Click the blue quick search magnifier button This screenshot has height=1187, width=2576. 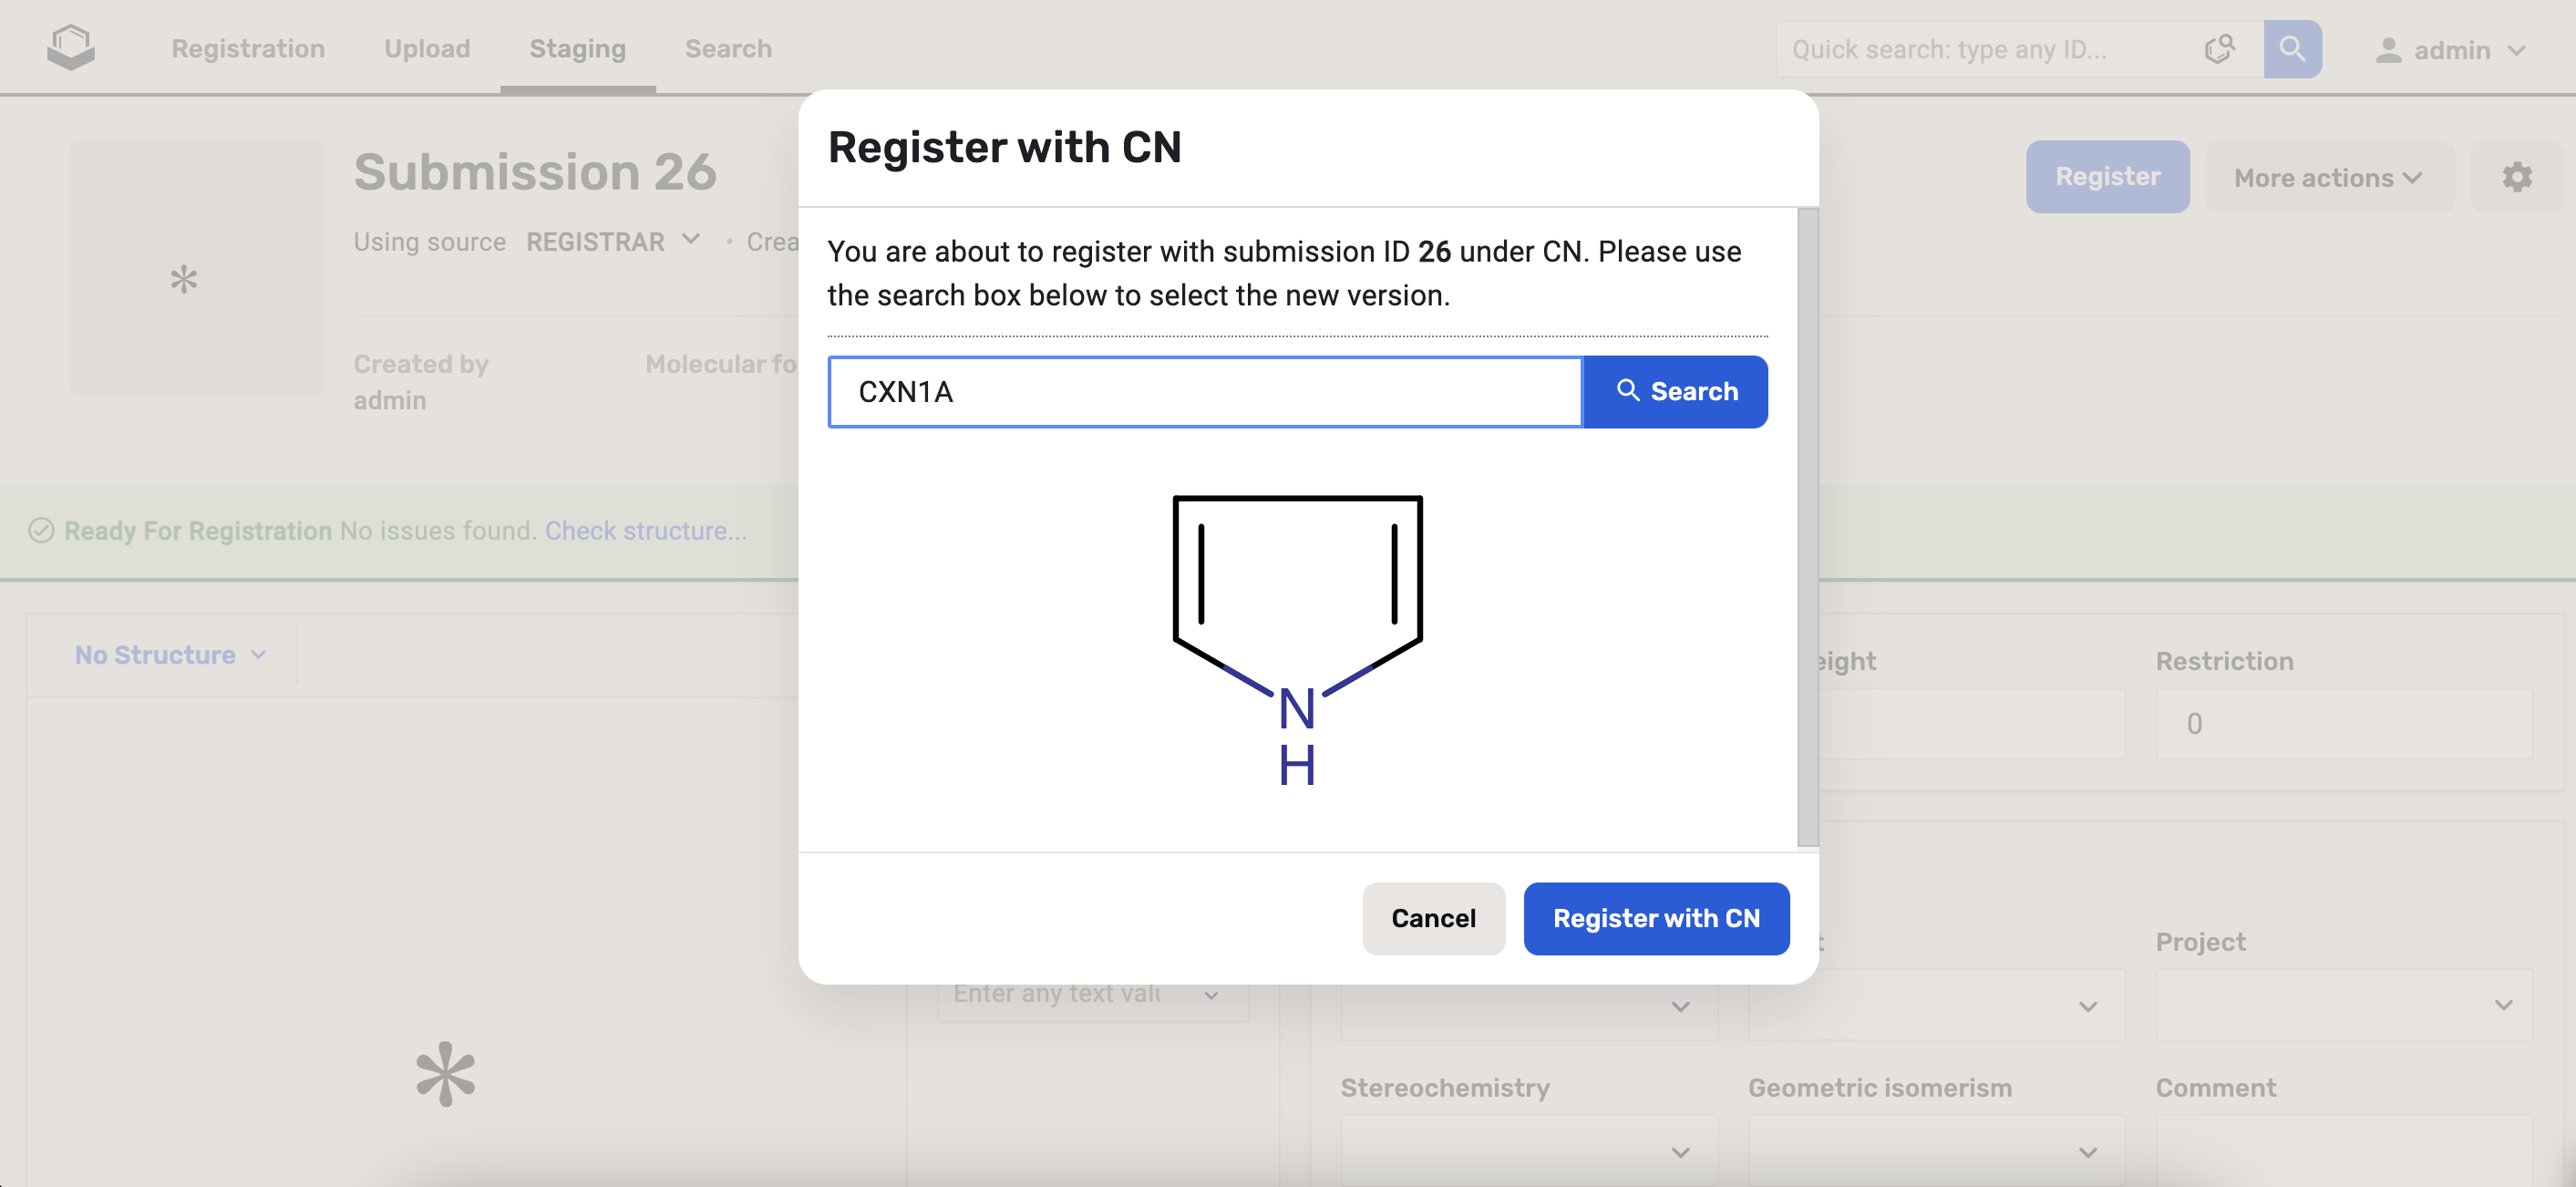(x=2292, y=49)
